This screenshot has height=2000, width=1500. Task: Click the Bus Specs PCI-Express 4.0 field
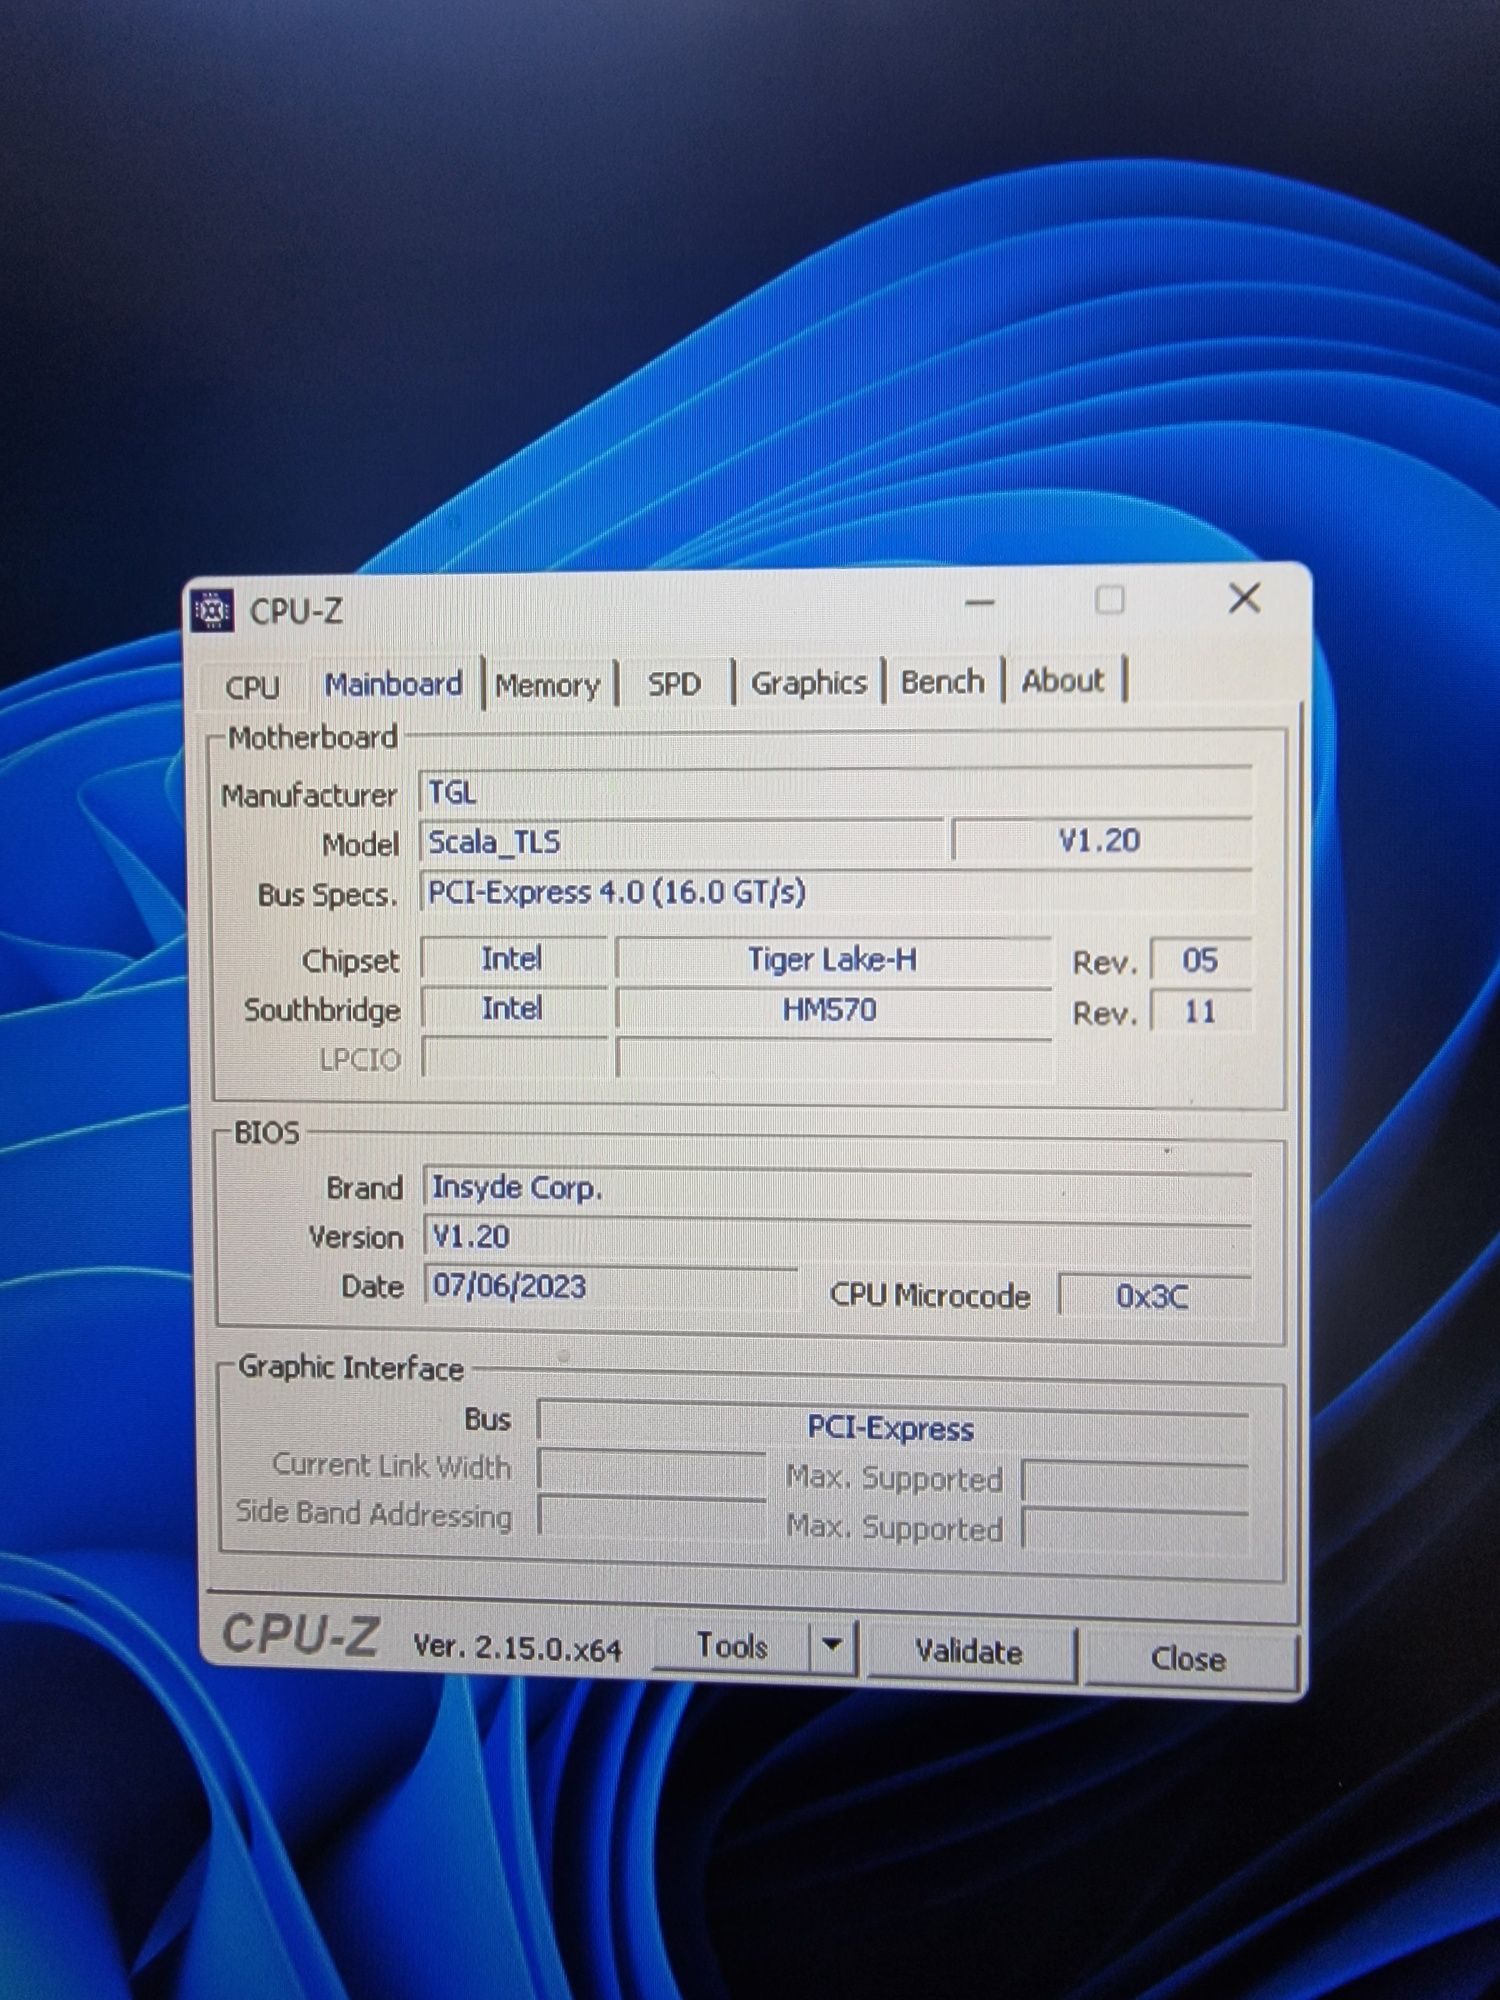[836, 891]
